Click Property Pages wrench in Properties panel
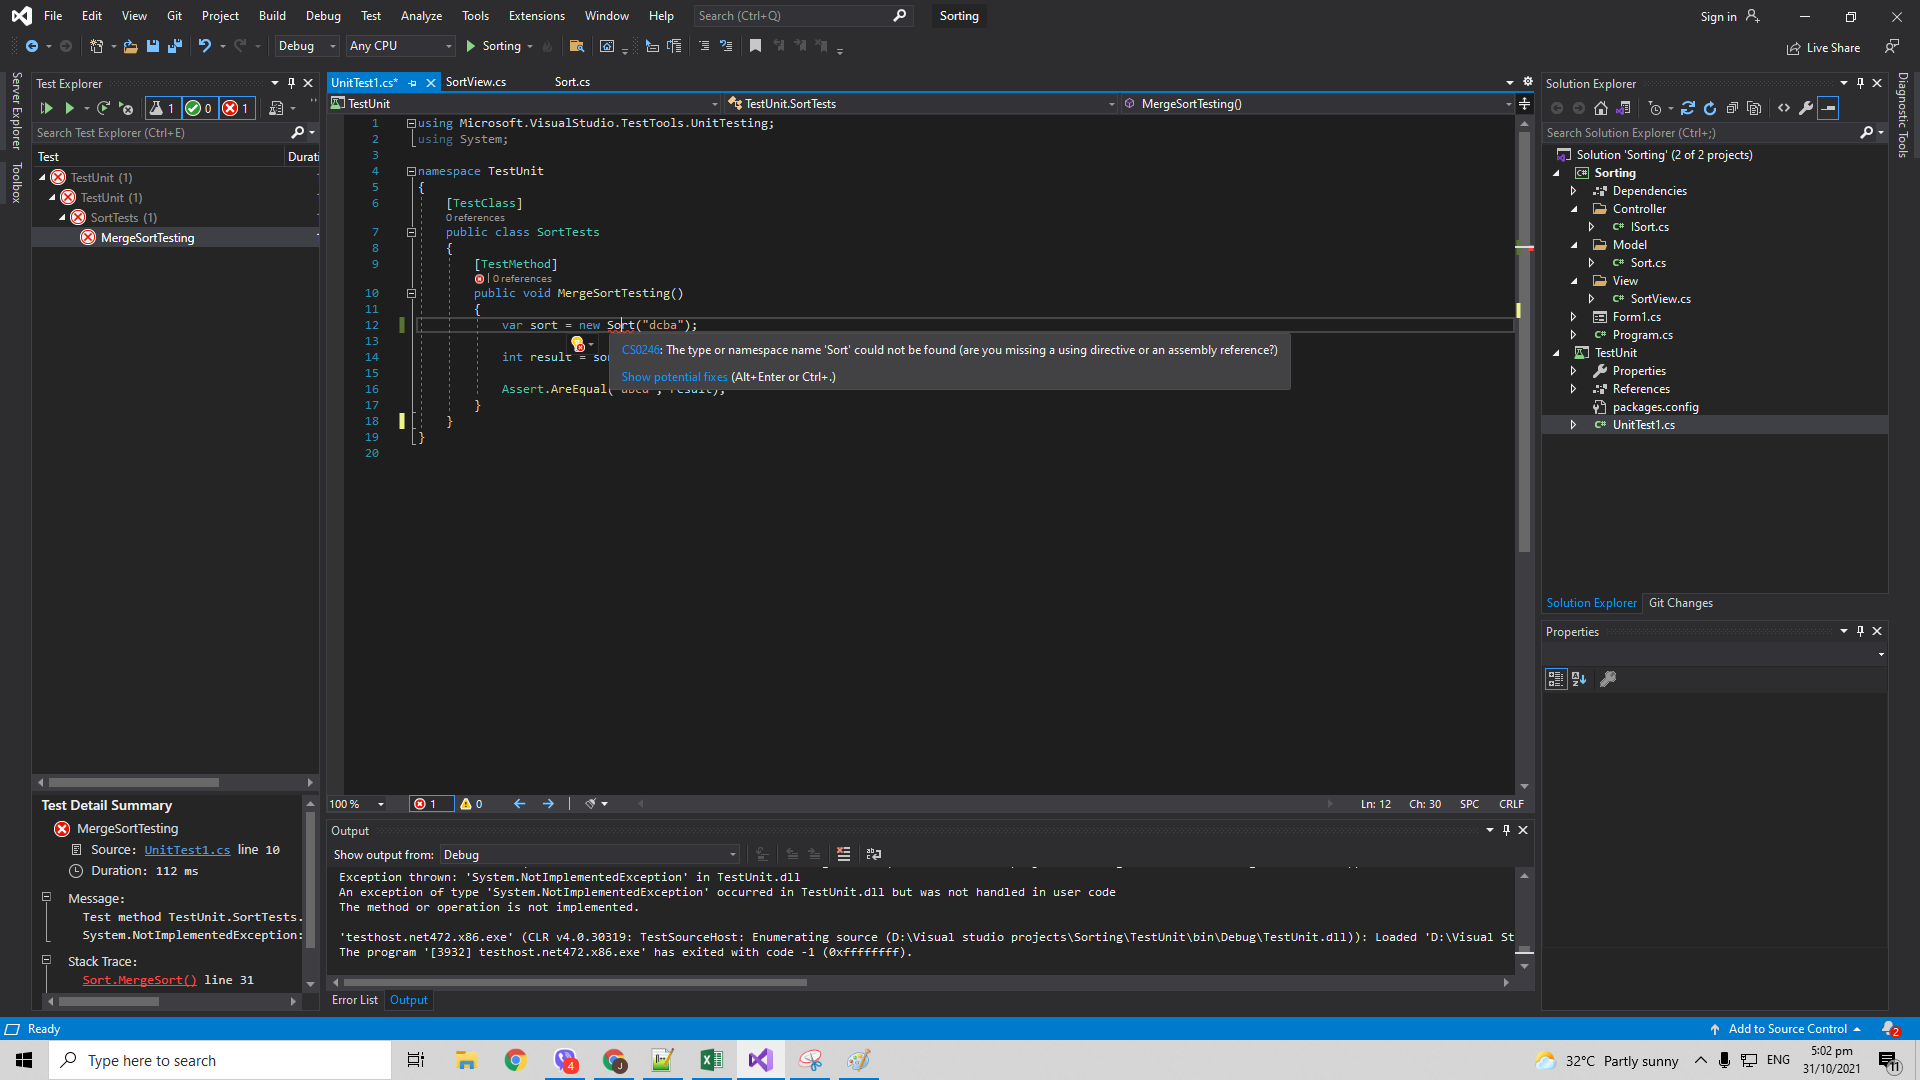Image resolution: width=1920 pixels, height=1080 pixels. click(x=1608, y=679)
